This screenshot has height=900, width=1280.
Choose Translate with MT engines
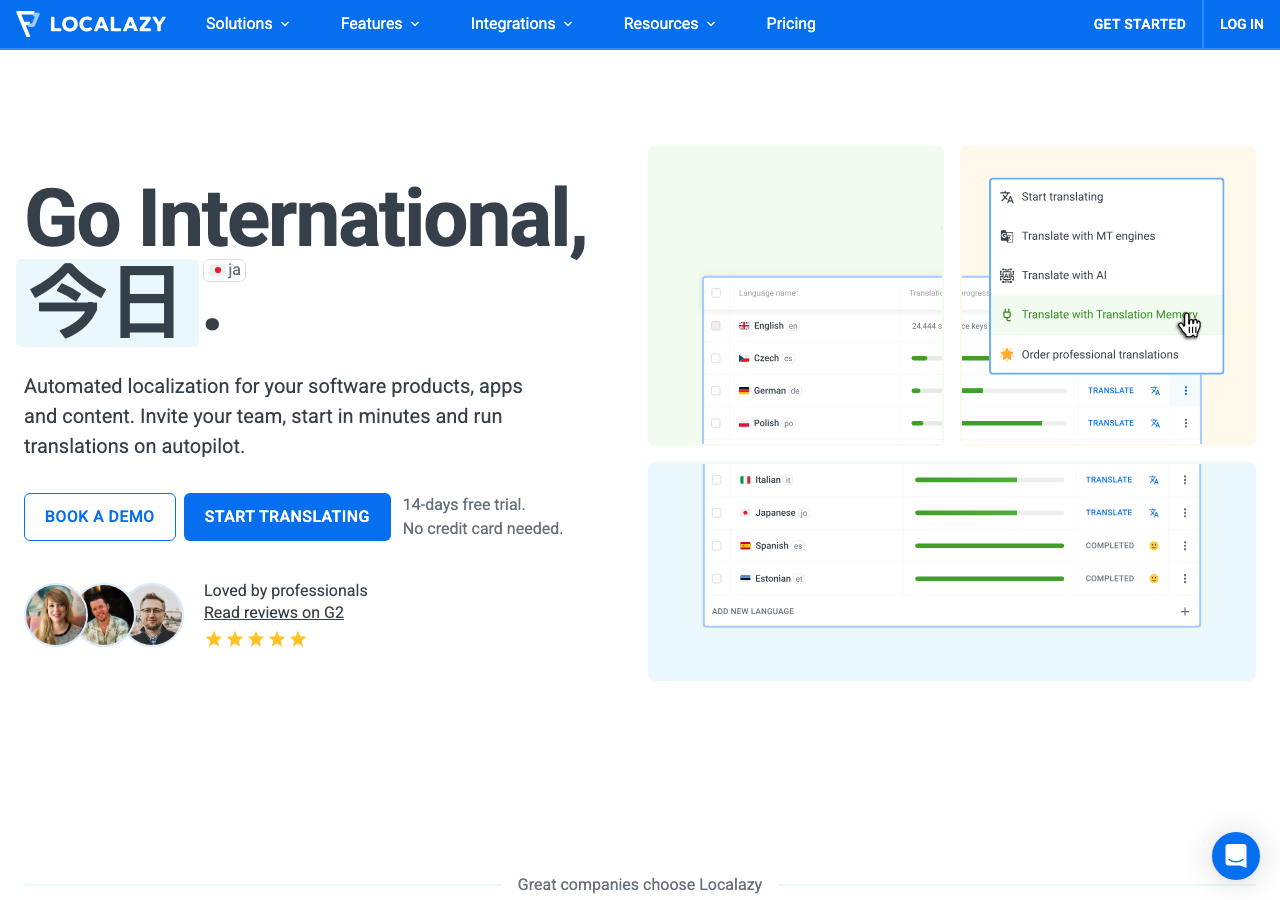(1107, 236)
